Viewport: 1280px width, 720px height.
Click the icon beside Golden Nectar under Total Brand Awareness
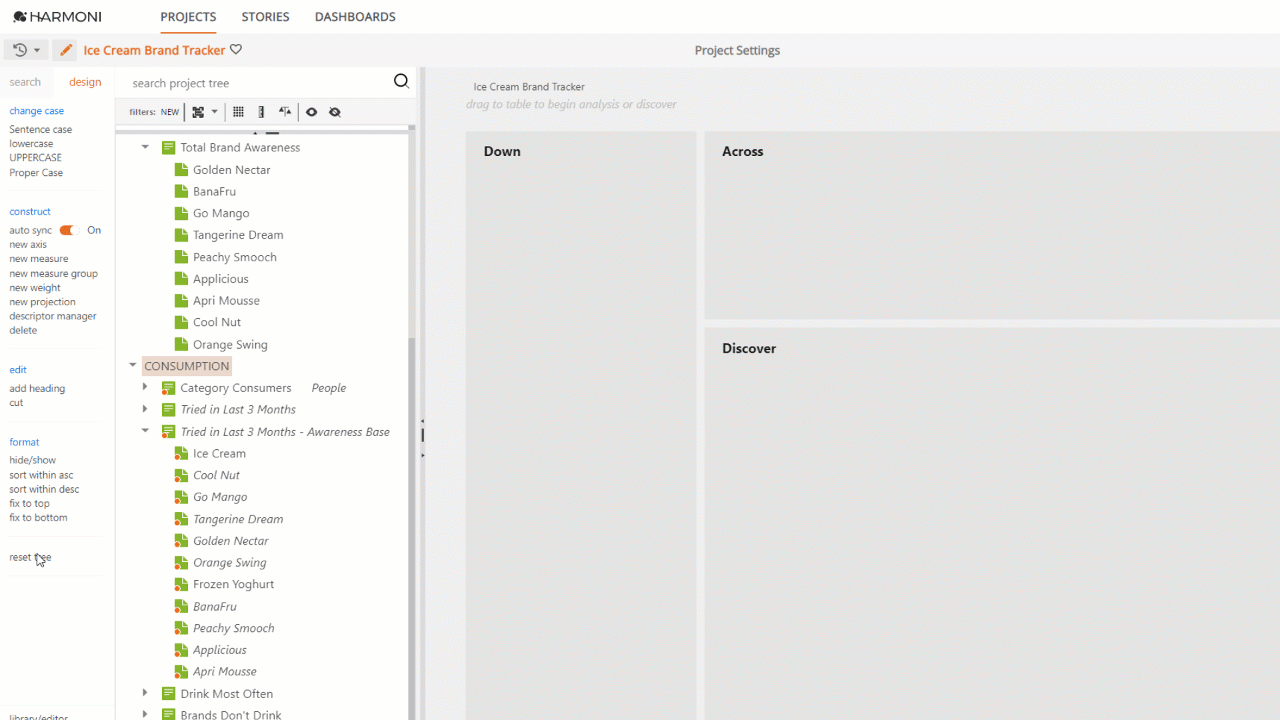tap(181, 170)
